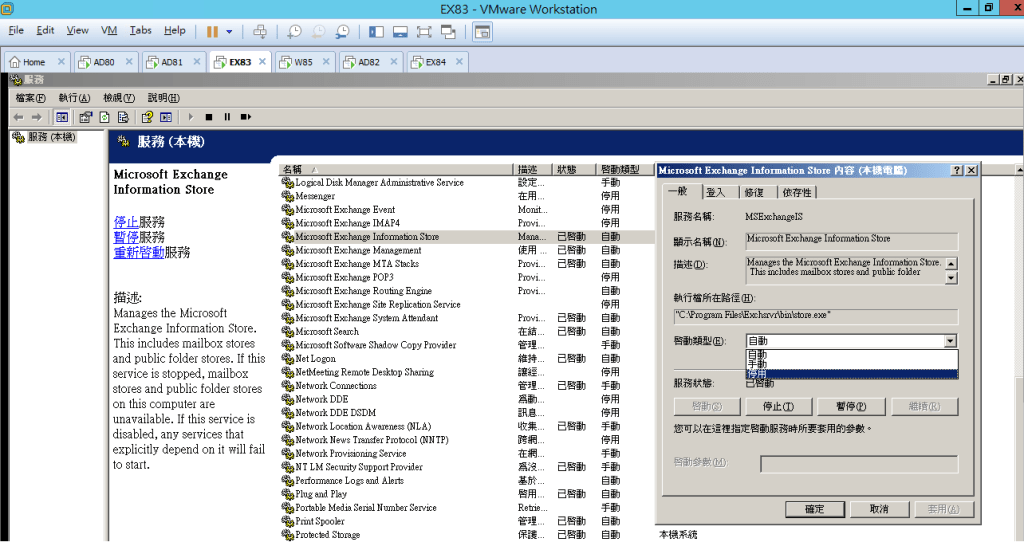Screen dimensions: 1024x542
Task: Choose 手動 from the startup type options
Action: tap(757, 364)
